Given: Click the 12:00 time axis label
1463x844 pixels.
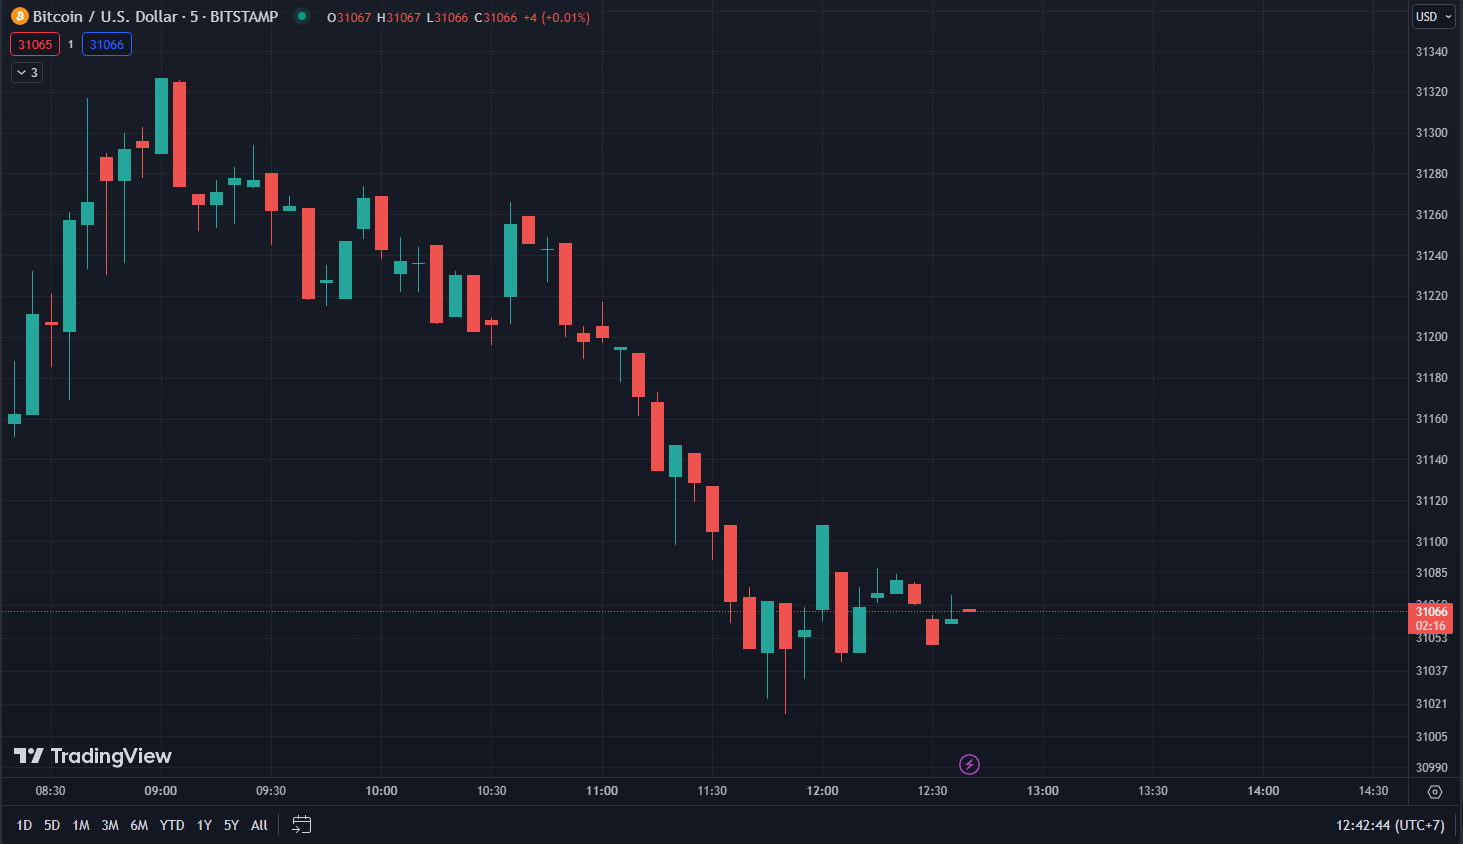Looking at the screenshot, I should pos(822,791).
